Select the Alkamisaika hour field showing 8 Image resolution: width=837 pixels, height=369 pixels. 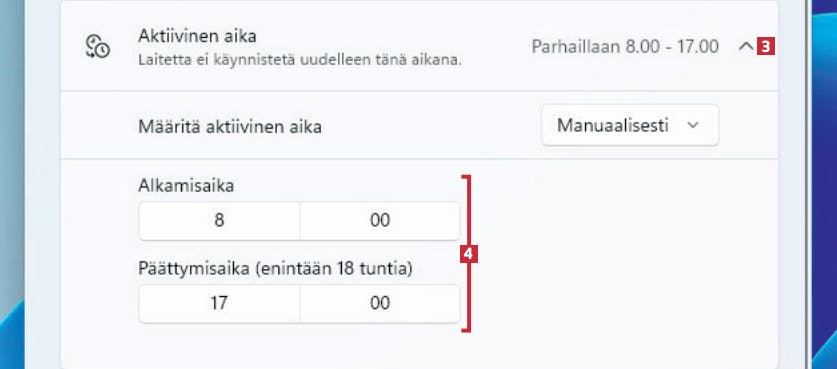click(x=219, y=221)
